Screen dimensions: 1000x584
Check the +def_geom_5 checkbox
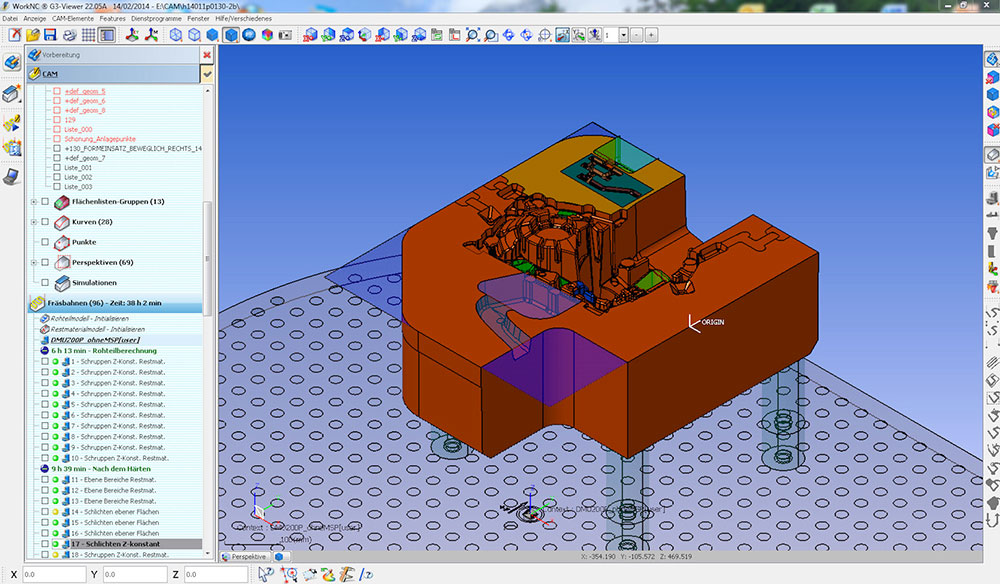pos(57,91)
